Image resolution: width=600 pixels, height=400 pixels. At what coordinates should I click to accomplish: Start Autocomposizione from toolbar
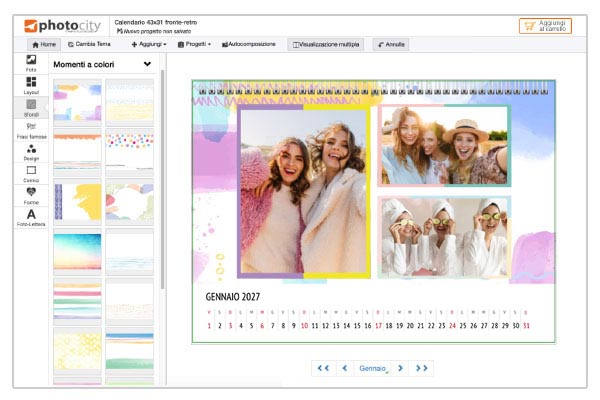(249, 44)
